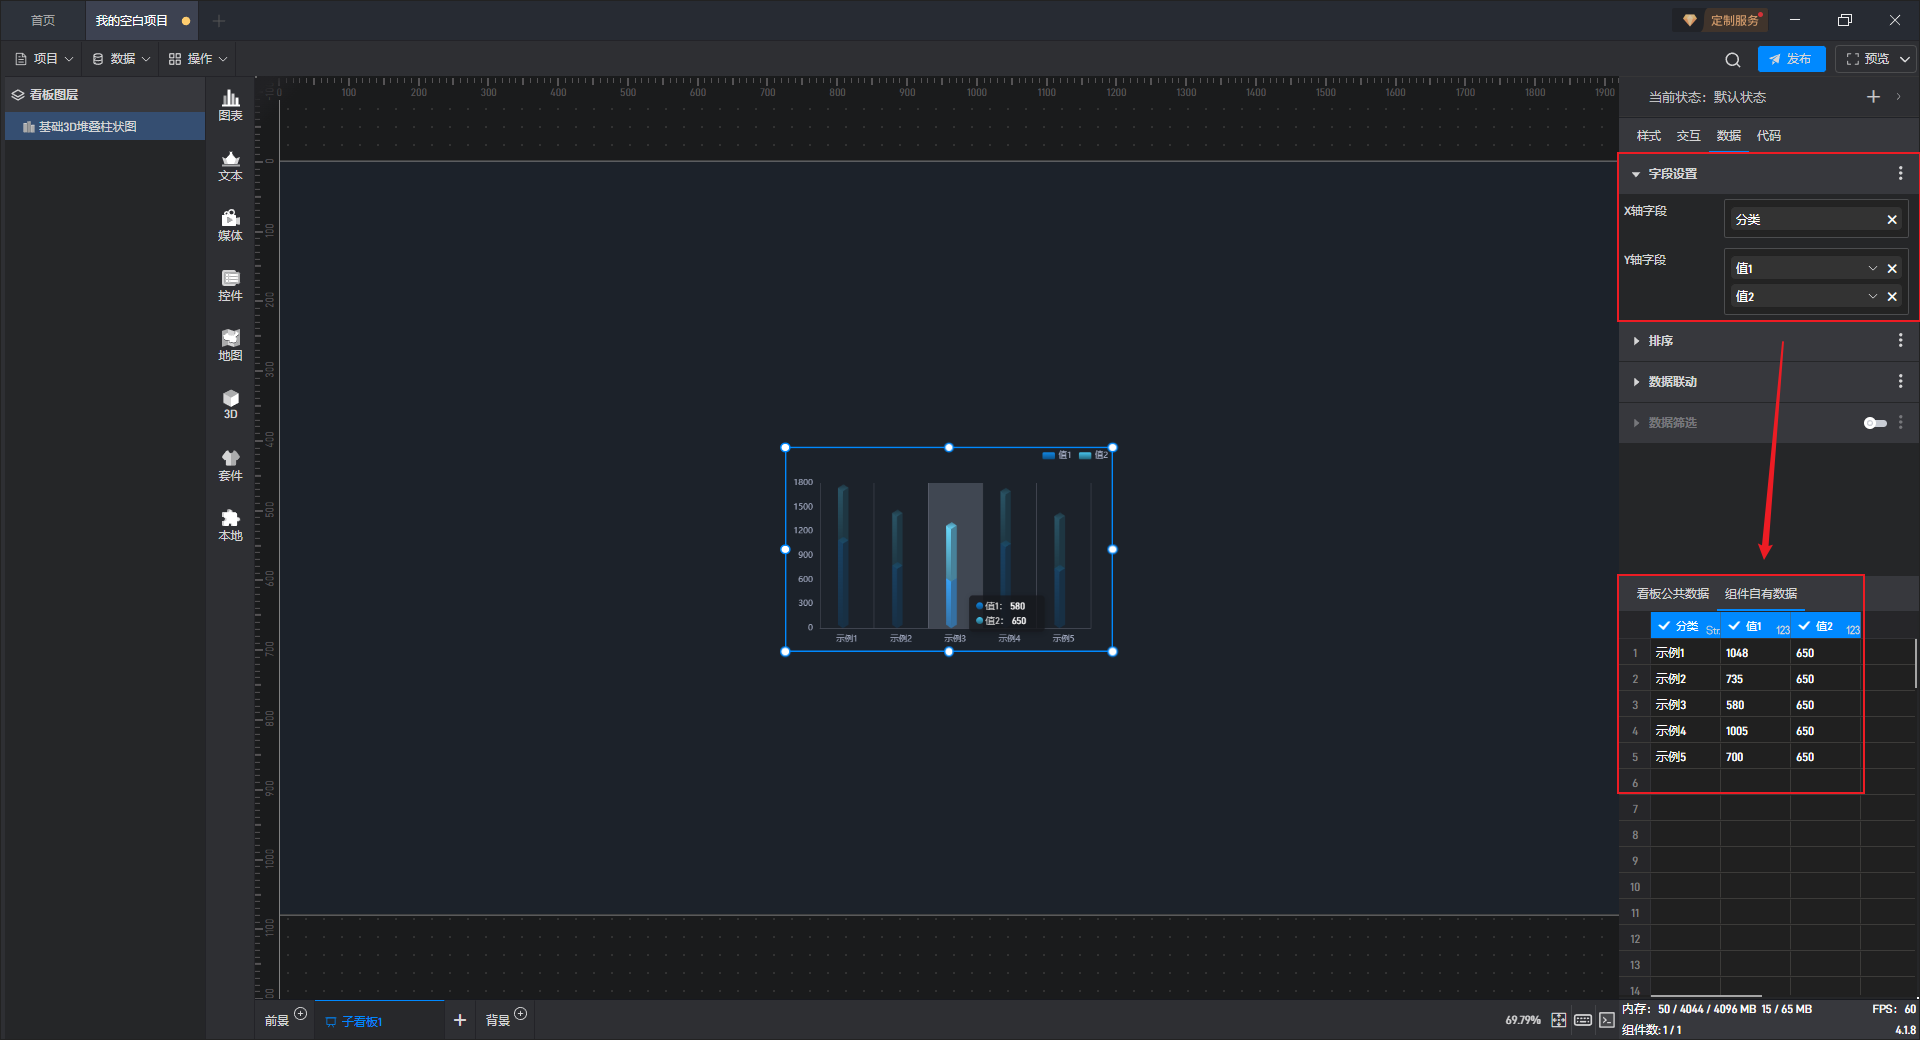Click cell 示例1 in data table
The width and height of the screenshot is (1920, 1040).
point(1685,653)
